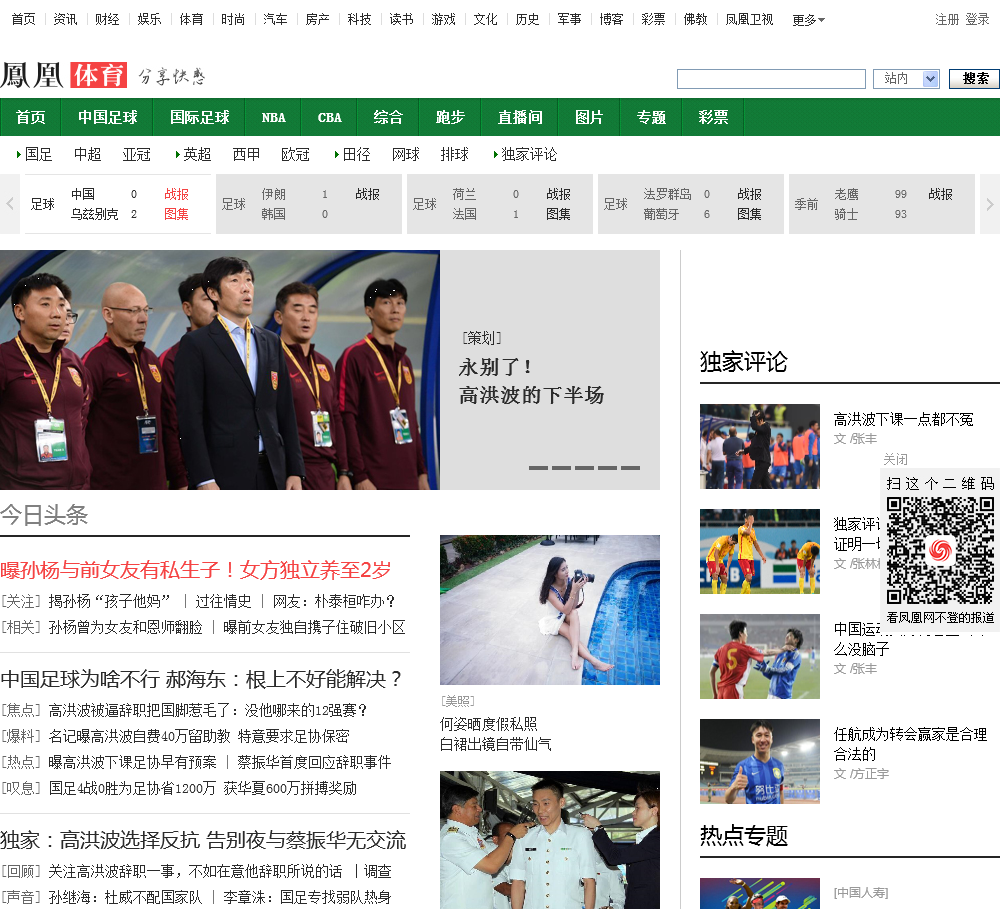Select 网球 in the sub-navigation
This screenshot has width=1000, height=909.
[406, 154]
